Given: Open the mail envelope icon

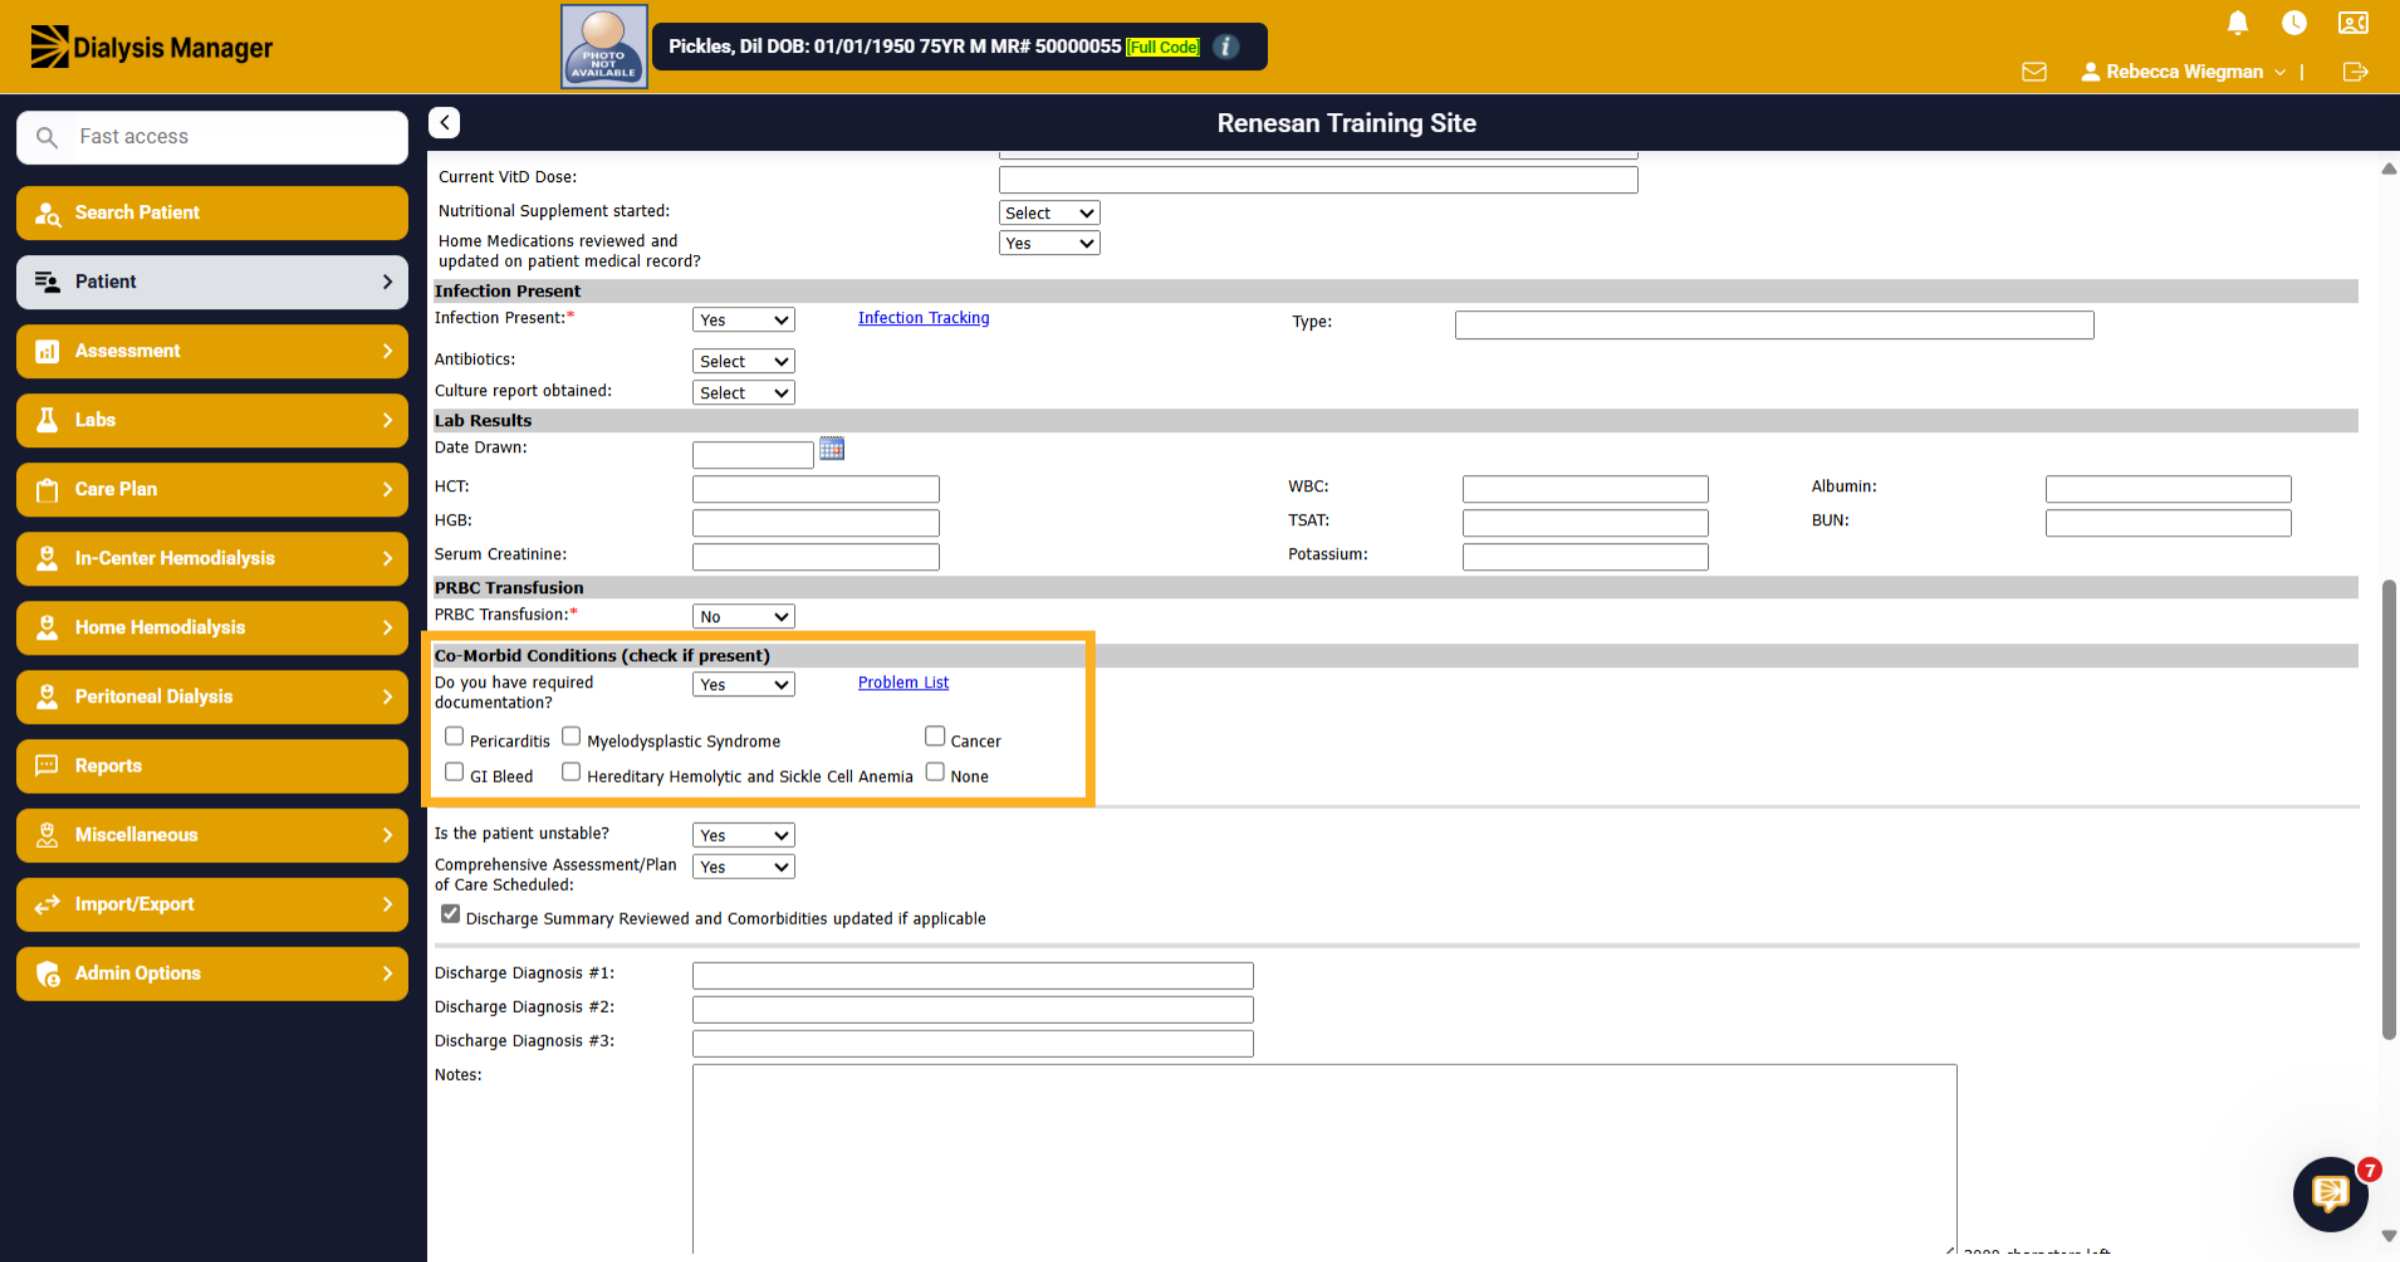Looking at the screenshot, I should (x=2034, y=72).
